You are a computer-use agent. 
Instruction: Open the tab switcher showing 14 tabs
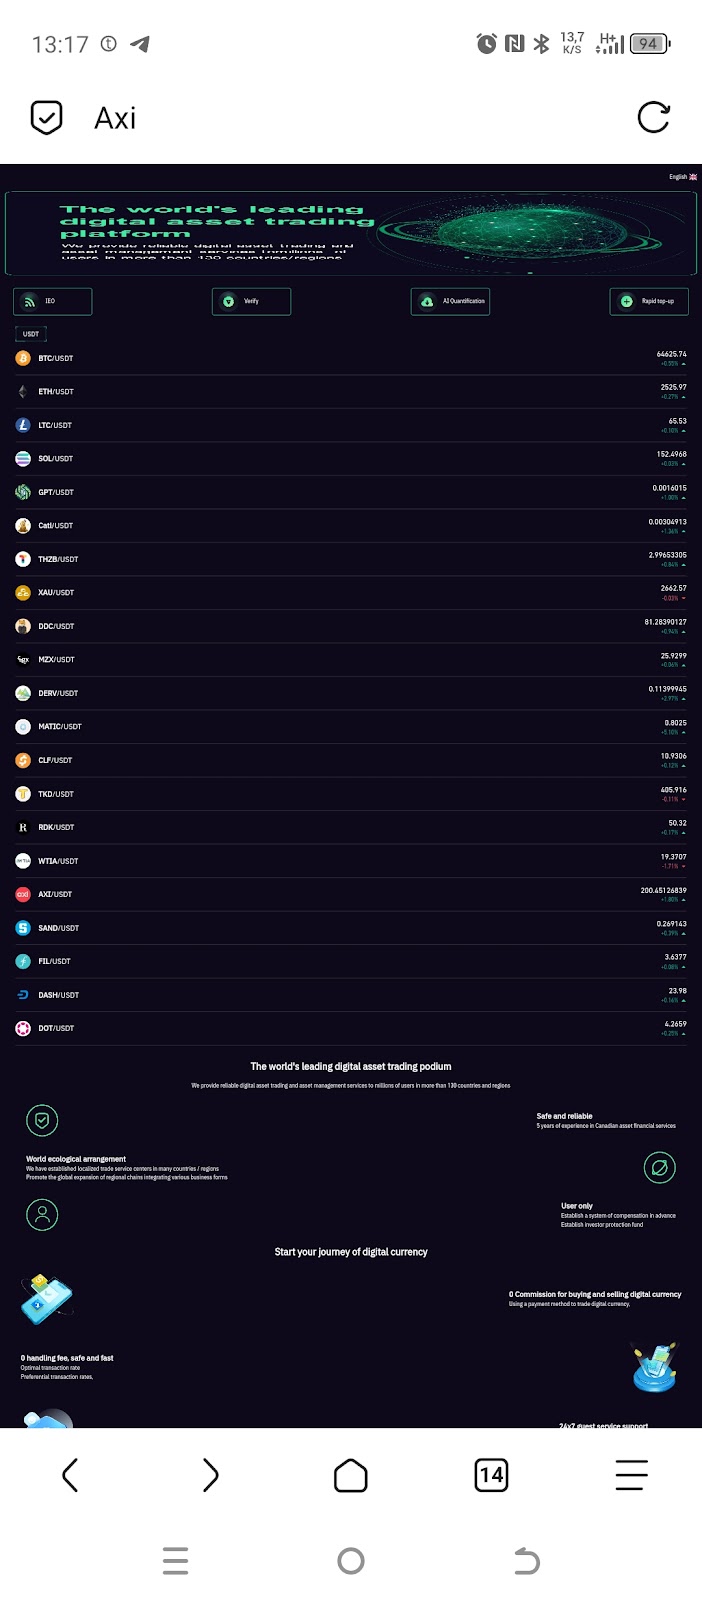[x=491, y=1475]
